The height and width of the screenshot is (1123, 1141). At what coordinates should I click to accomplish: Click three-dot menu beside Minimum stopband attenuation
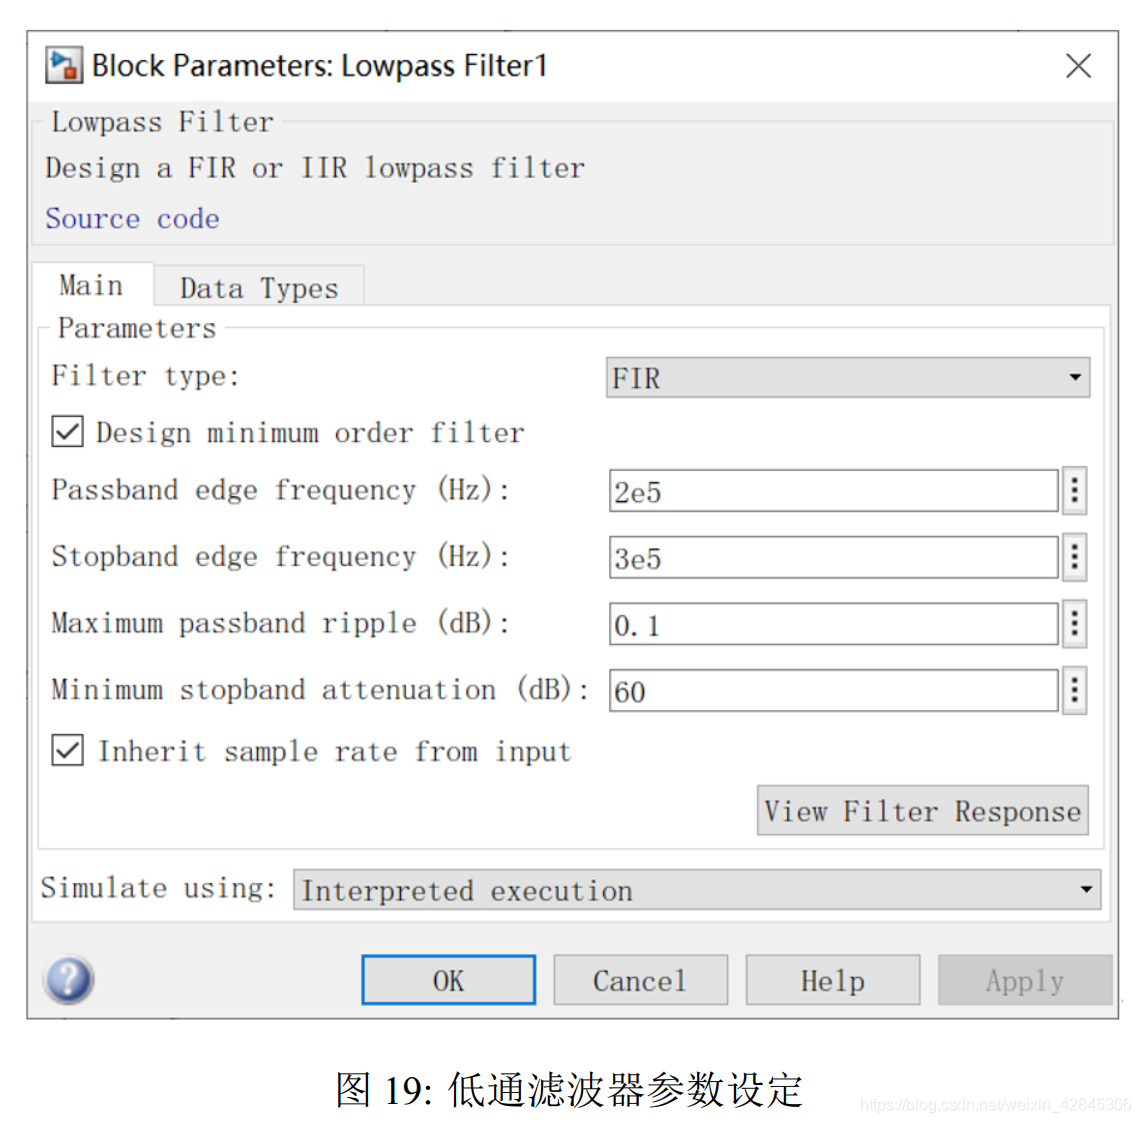click(1074, 690)
